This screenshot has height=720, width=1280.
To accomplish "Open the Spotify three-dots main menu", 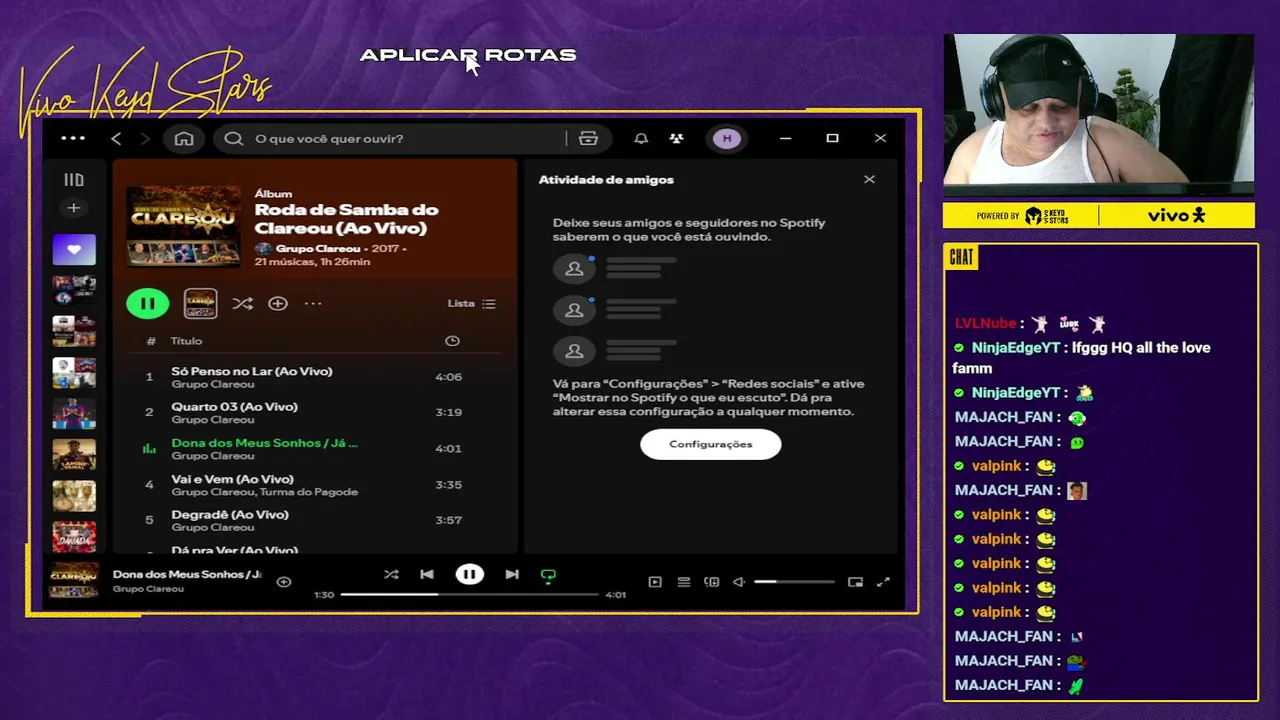I will pos(73,139).
